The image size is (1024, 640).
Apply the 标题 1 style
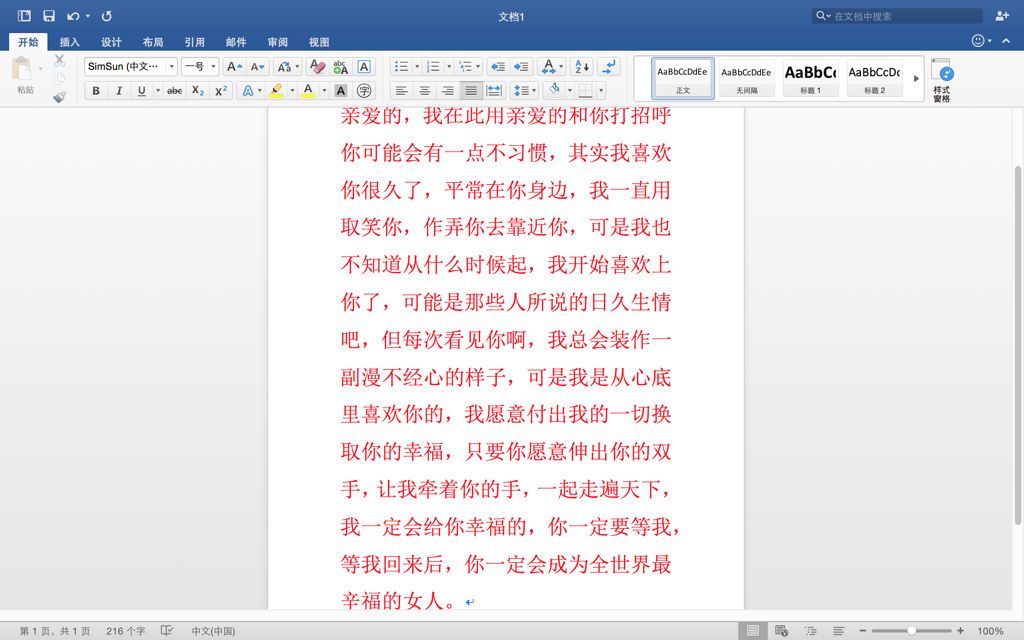[810, 78]
